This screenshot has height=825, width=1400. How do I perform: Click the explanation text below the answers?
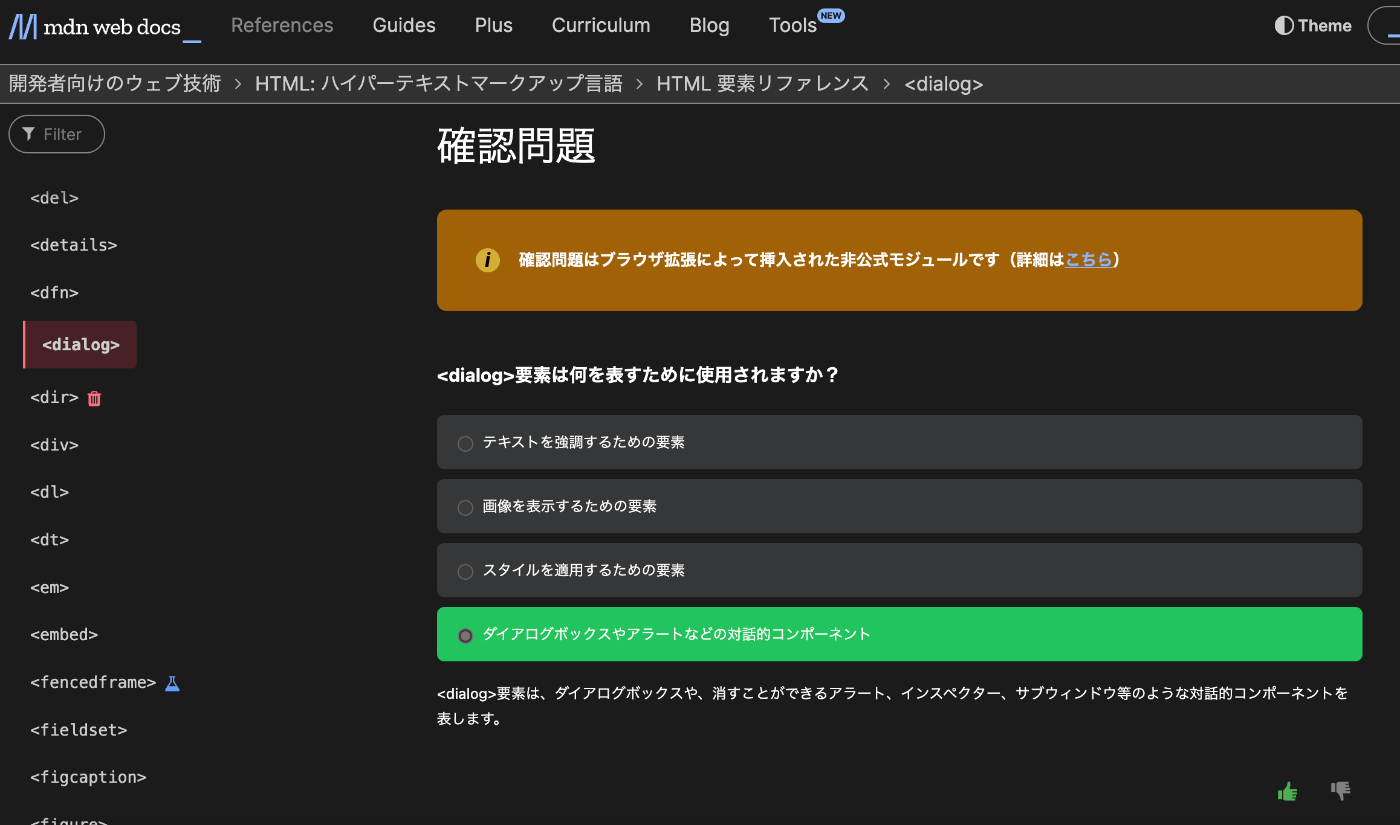[x=892, y=705]
